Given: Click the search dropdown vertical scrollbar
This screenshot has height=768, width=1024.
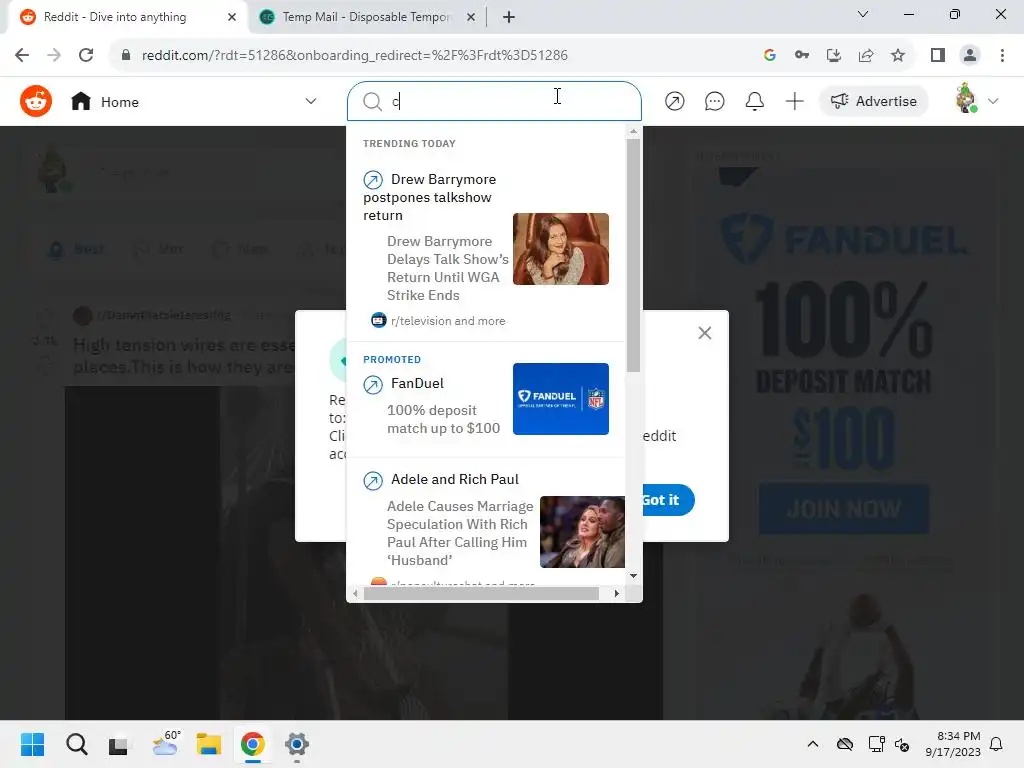Looking at the screenshot, I should [x=633, y=255].
